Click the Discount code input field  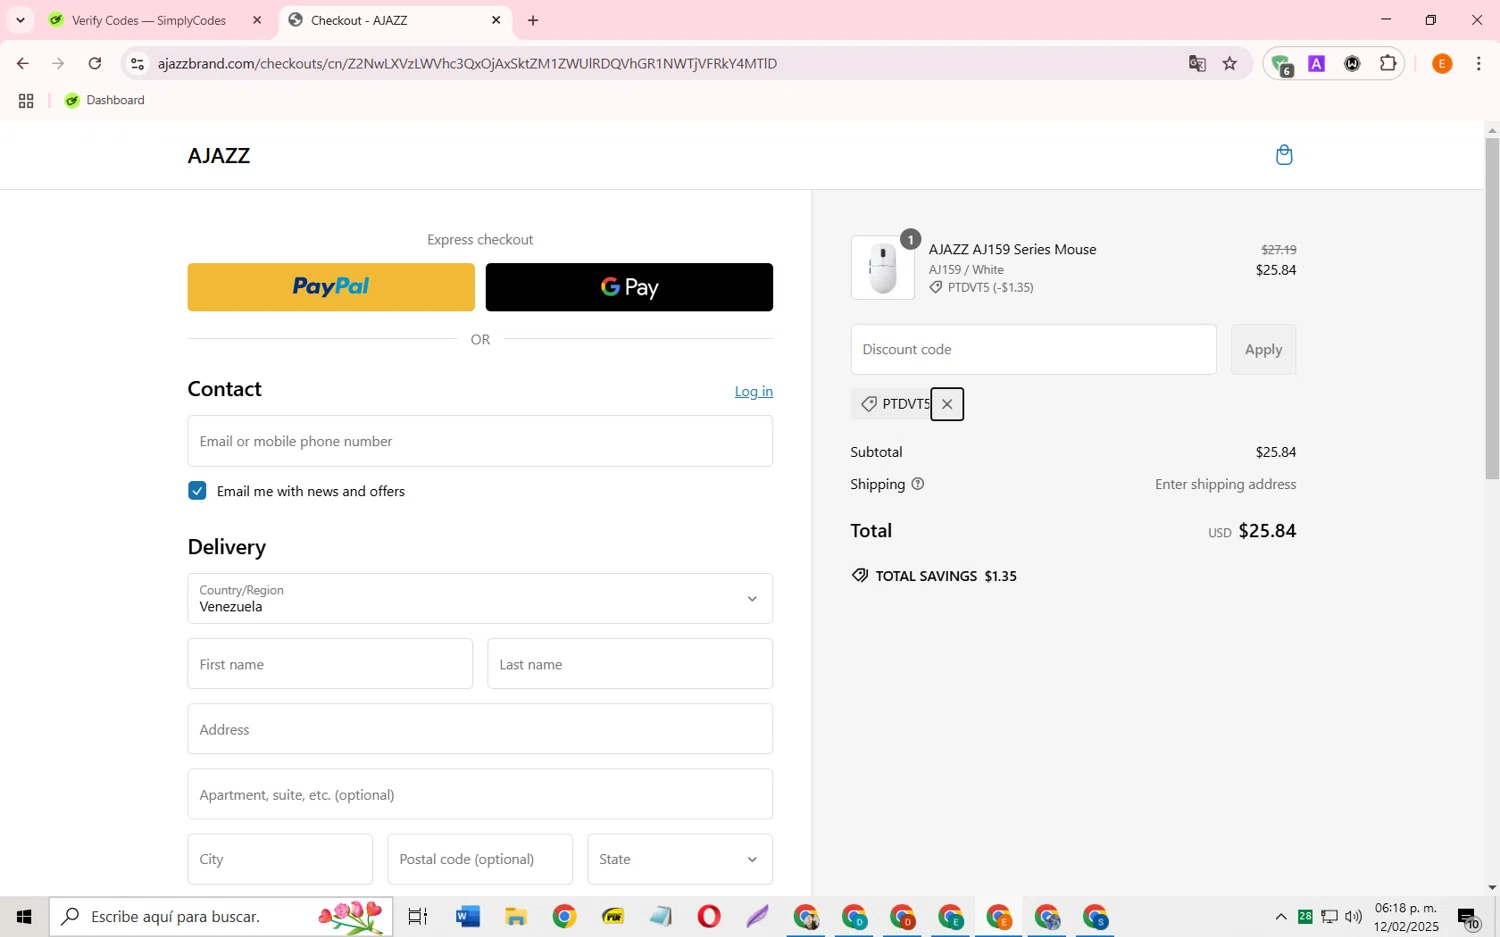(x=1034, y=349)
